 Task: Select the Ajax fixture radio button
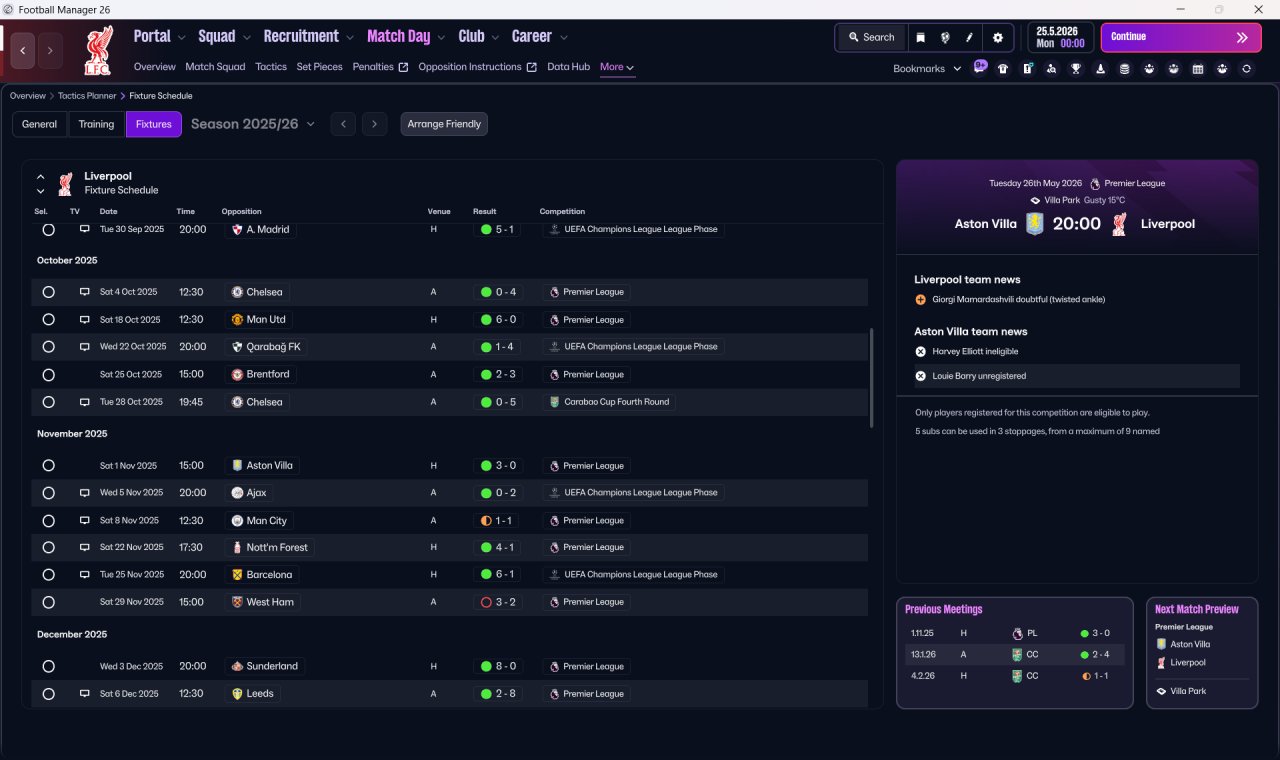(x=48, y=493)
